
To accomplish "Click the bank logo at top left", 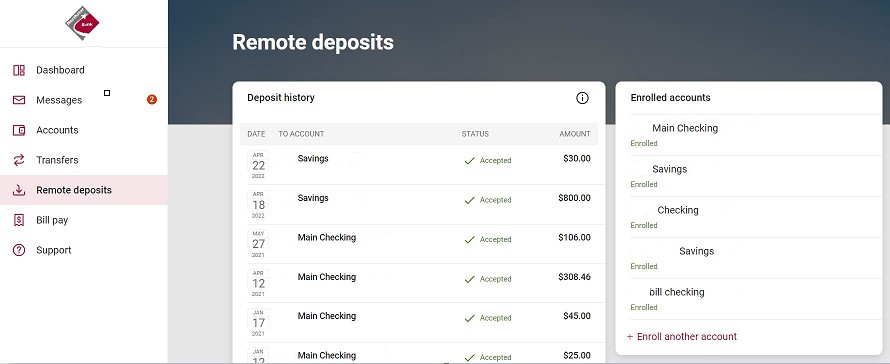I will (82, 23).
